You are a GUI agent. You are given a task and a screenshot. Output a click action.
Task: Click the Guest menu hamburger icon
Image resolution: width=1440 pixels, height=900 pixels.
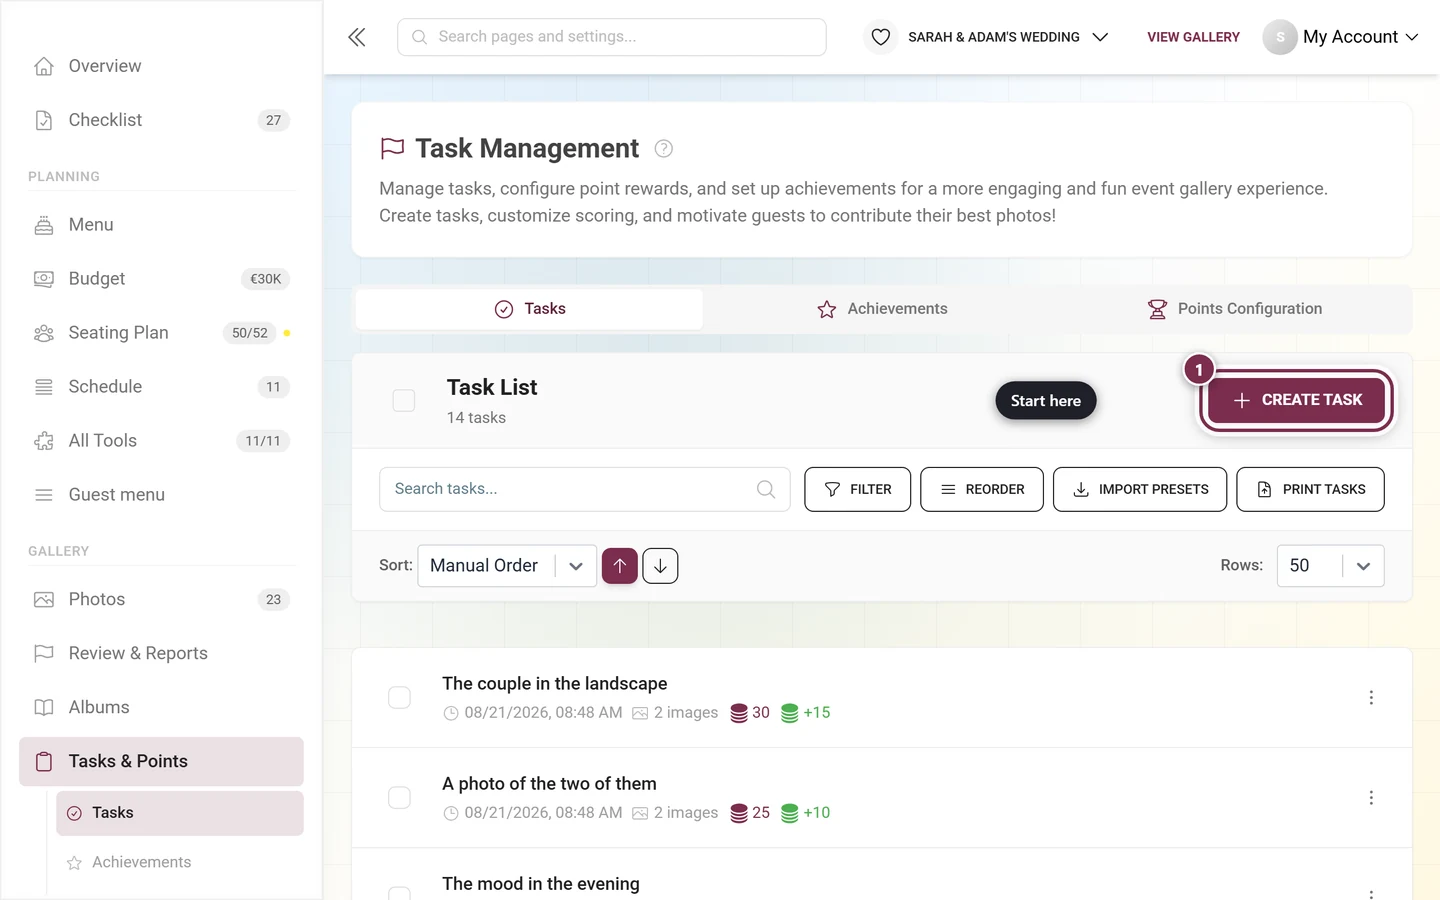coord(44,495)
